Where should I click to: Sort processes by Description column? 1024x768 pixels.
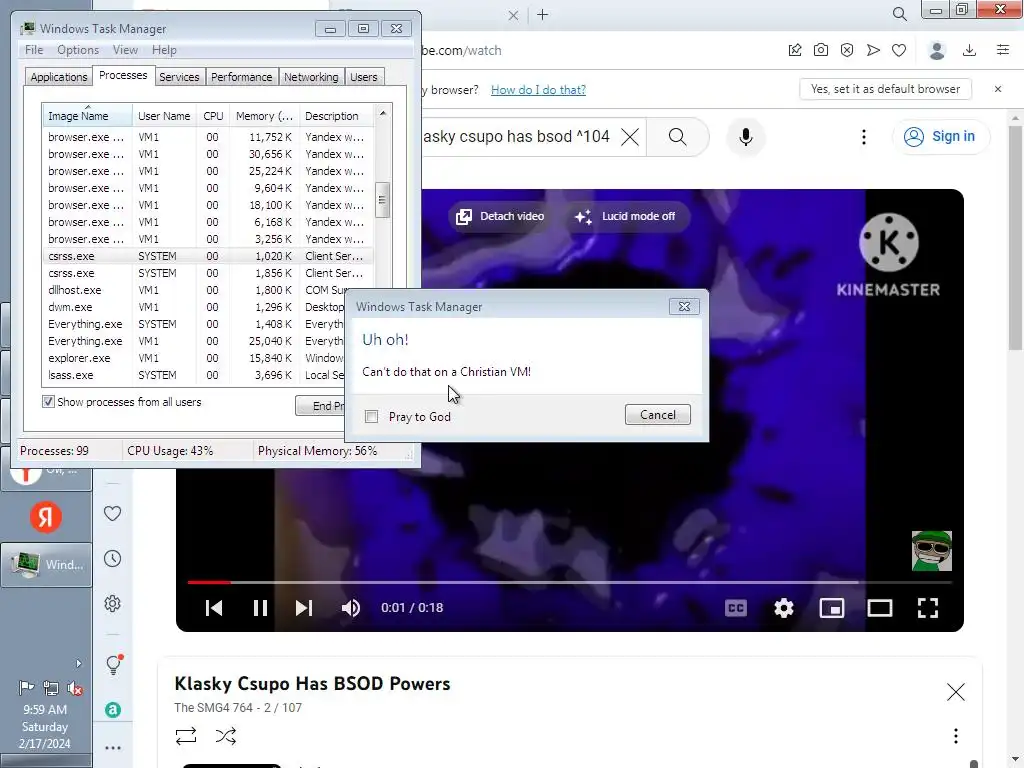[x=336, y=116]
